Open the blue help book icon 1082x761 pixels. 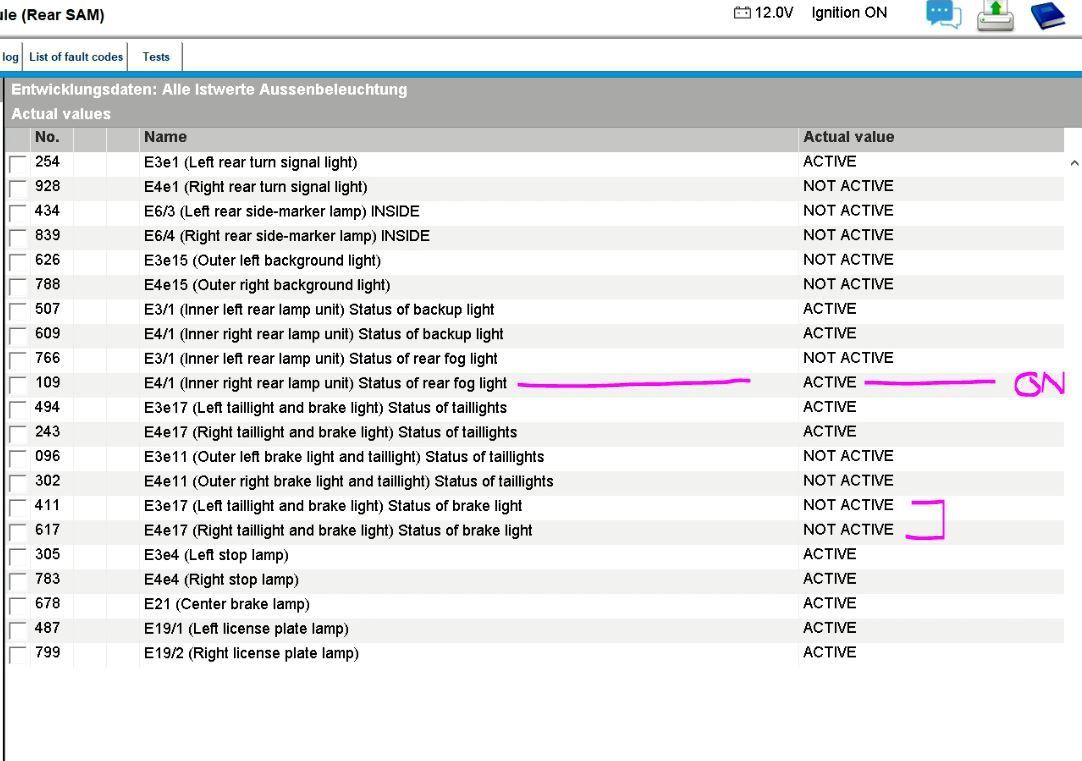1047,15
